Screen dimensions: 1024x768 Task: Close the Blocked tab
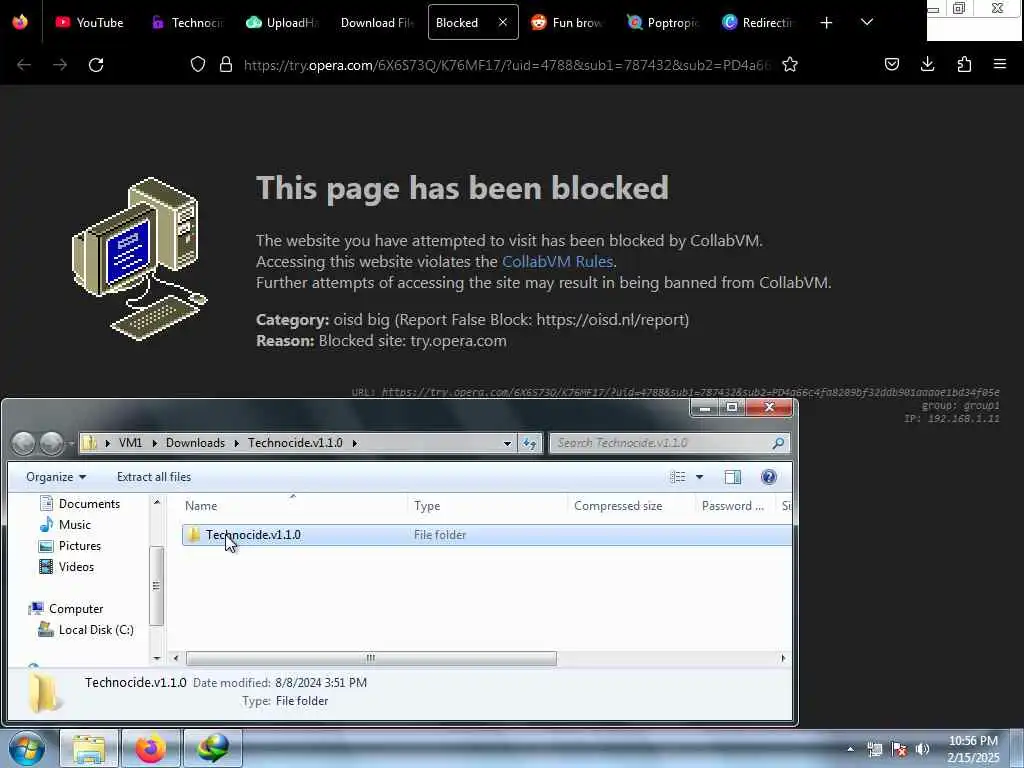tap(503, 22)
